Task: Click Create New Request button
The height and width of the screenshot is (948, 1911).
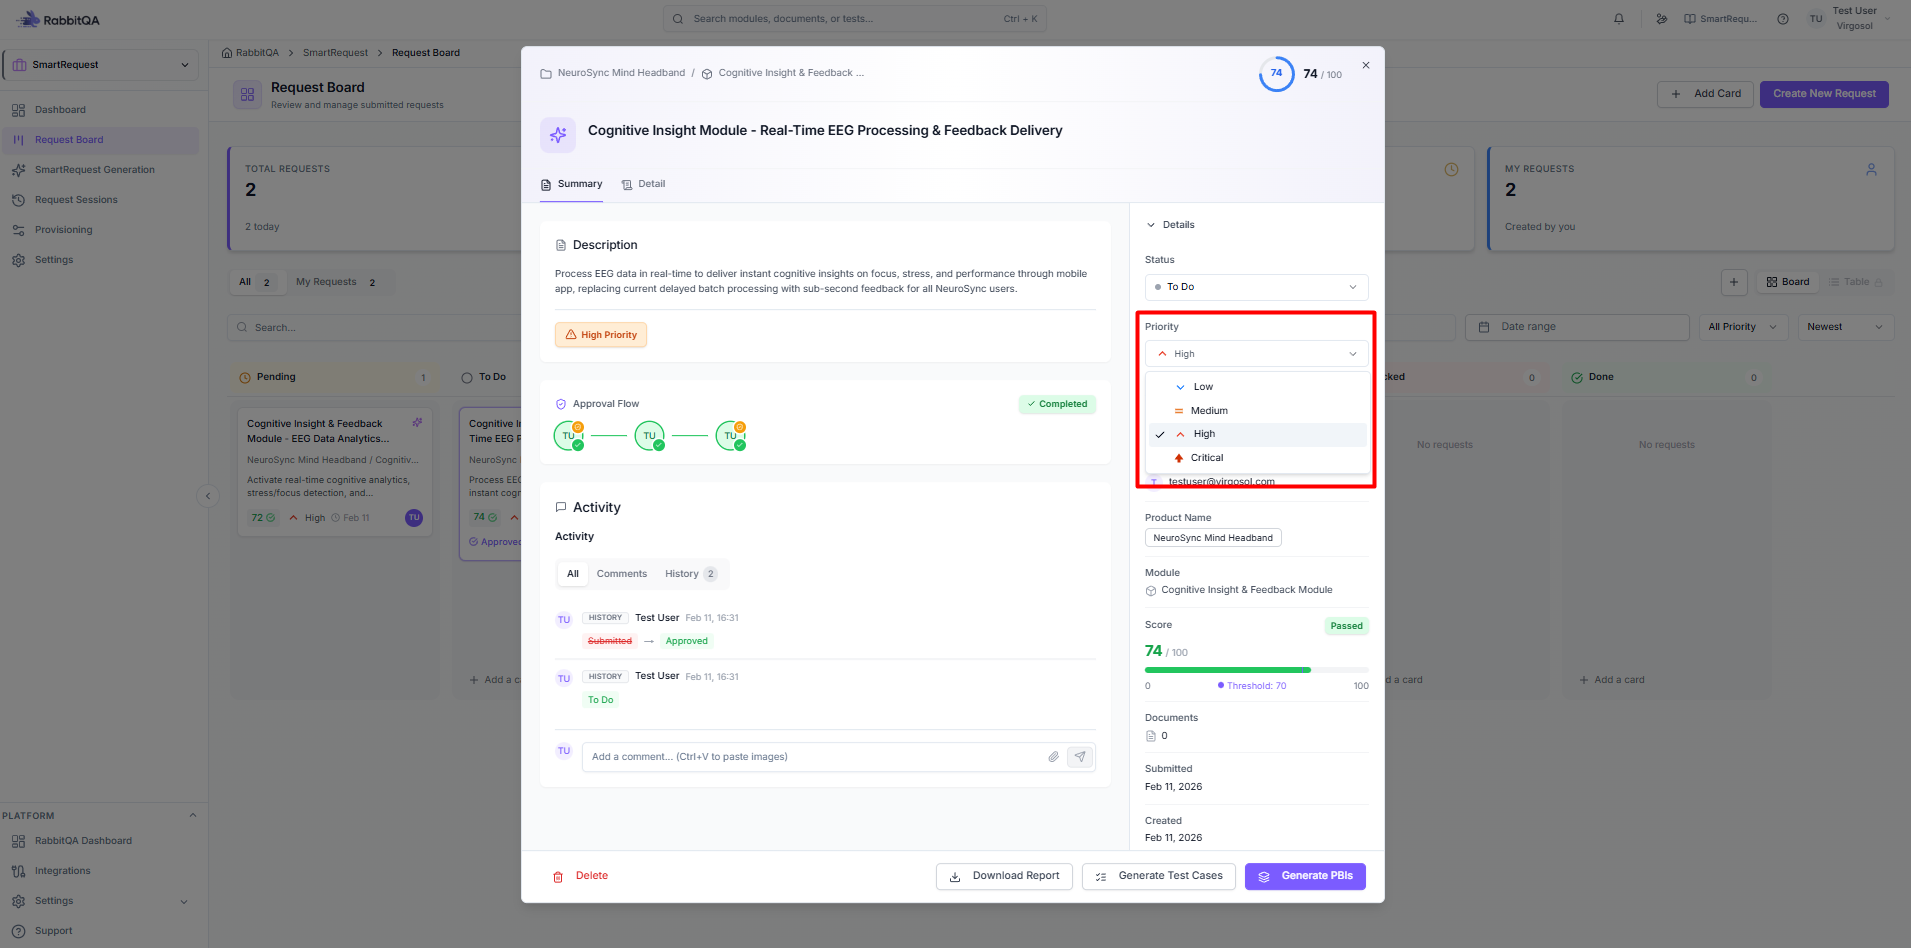Action: point(1824,94)
